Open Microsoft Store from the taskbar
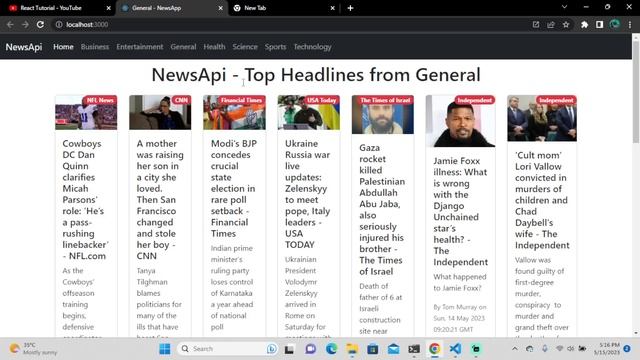Image resolution: width=640 pixels, height=360 pixels. coord(373,349)
